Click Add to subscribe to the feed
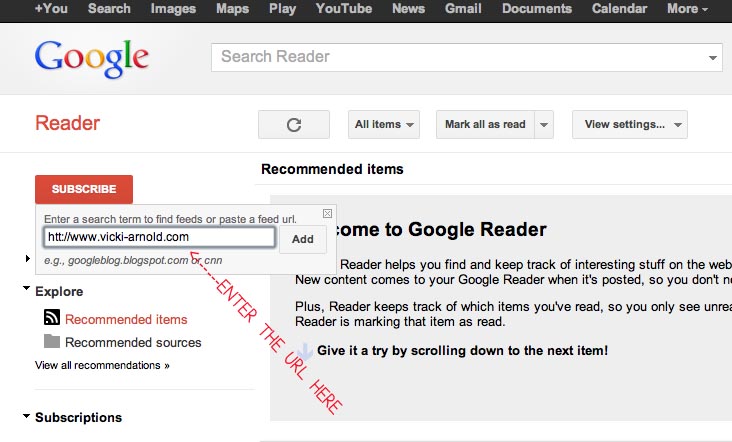The image size is (732, 442). [x=302, y=239]
